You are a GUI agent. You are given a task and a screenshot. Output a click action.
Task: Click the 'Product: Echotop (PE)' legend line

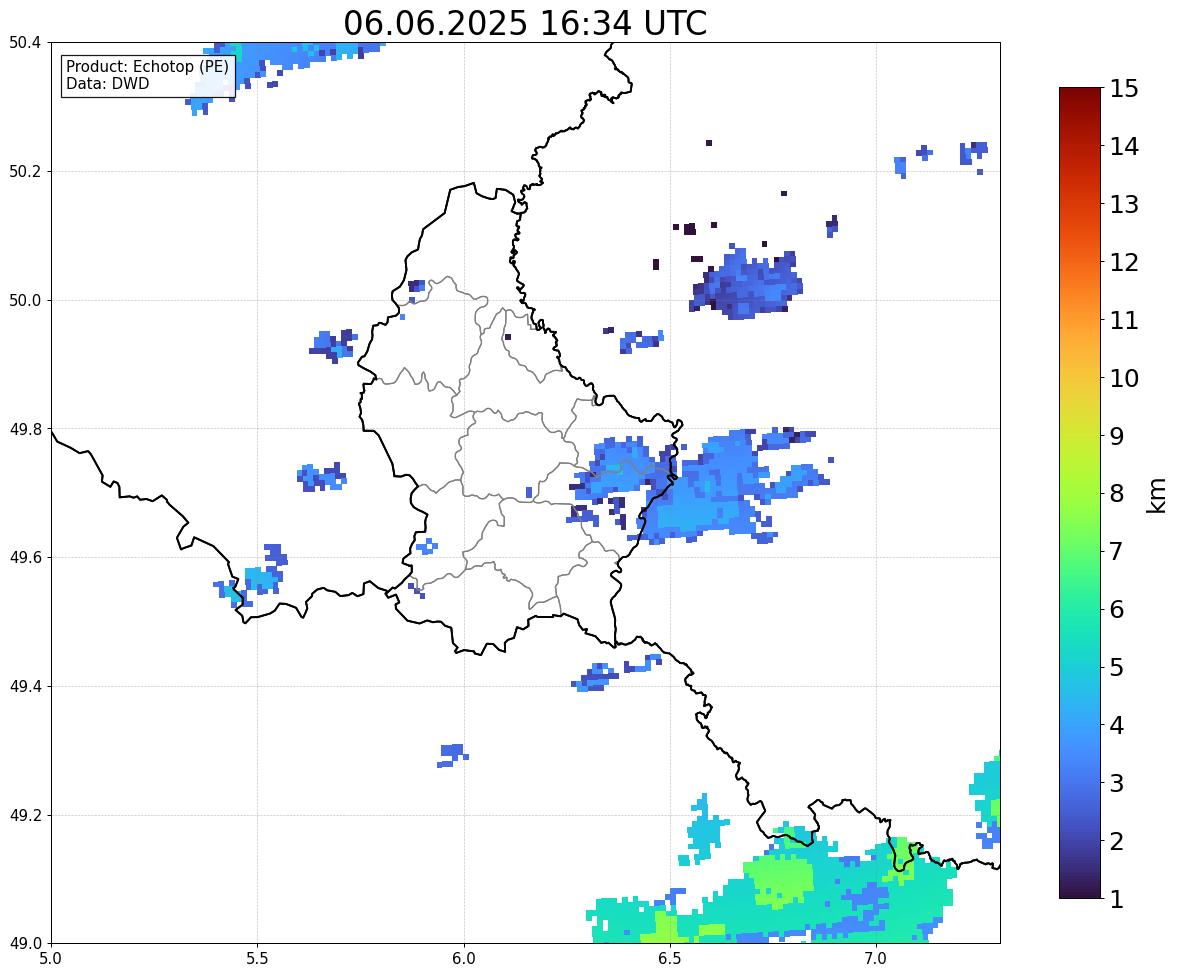pyautogui.click(x=147, y=67)
